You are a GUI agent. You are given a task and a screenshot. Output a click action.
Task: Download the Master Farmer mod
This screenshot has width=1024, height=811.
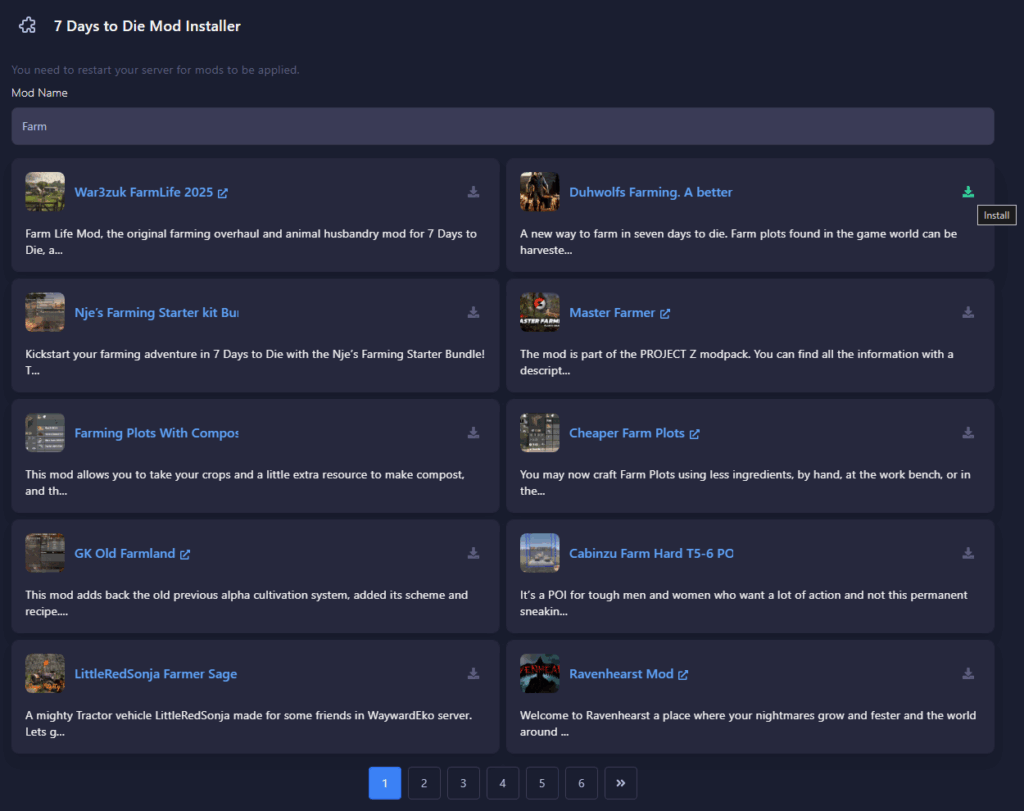pos(967,313)
